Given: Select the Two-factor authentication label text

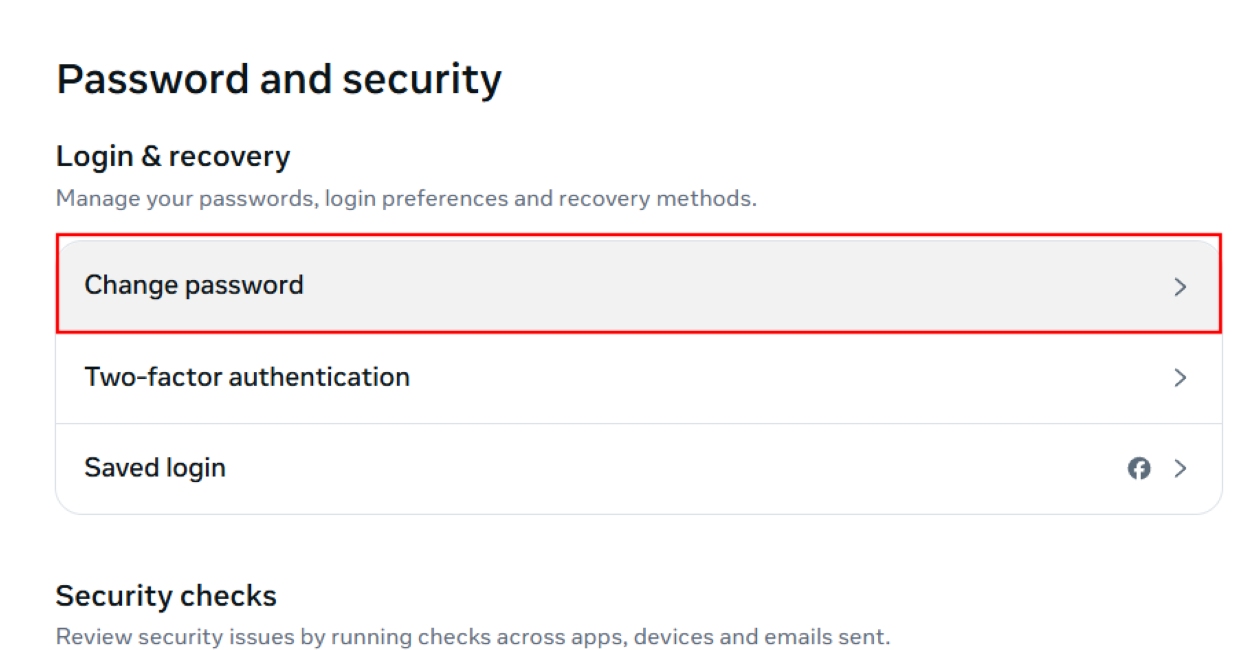Looking at the screenshot, I should click(247, 377).
